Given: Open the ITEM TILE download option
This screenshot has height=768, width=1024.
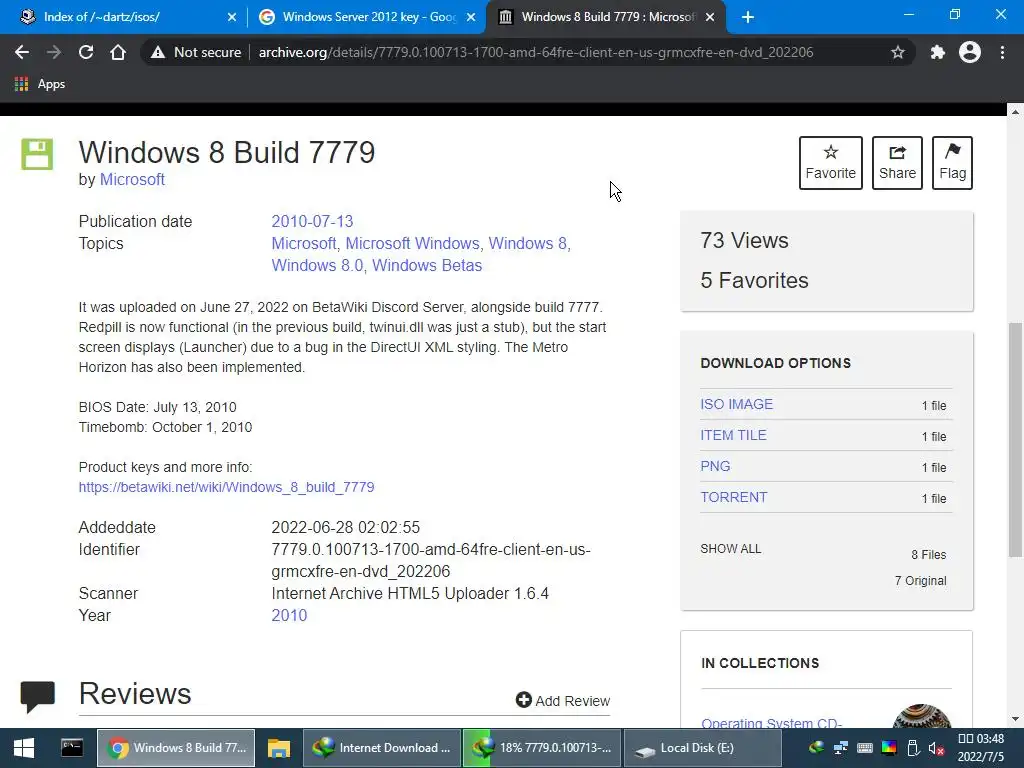Looking at the screenshot, I should pos(733,435).
